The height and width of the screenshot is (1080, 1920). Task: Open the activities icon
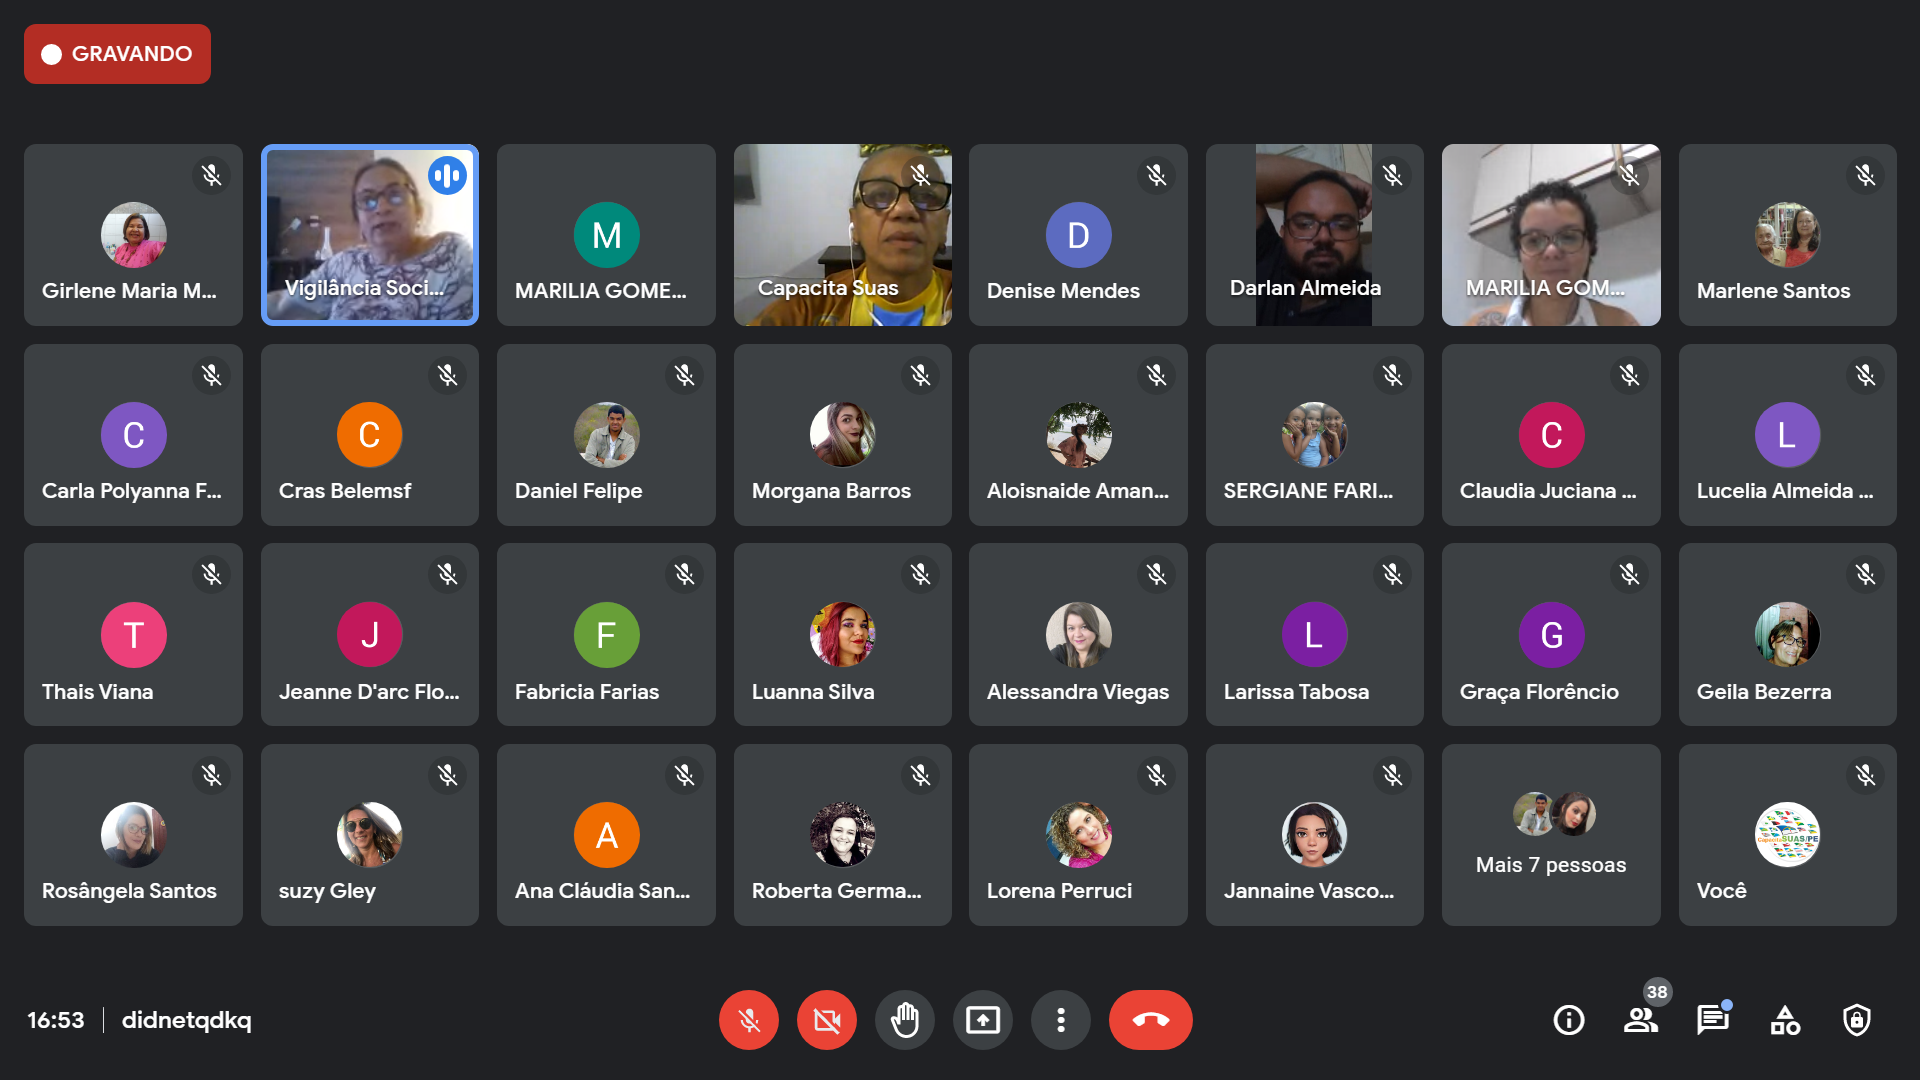(1785, 1020)
